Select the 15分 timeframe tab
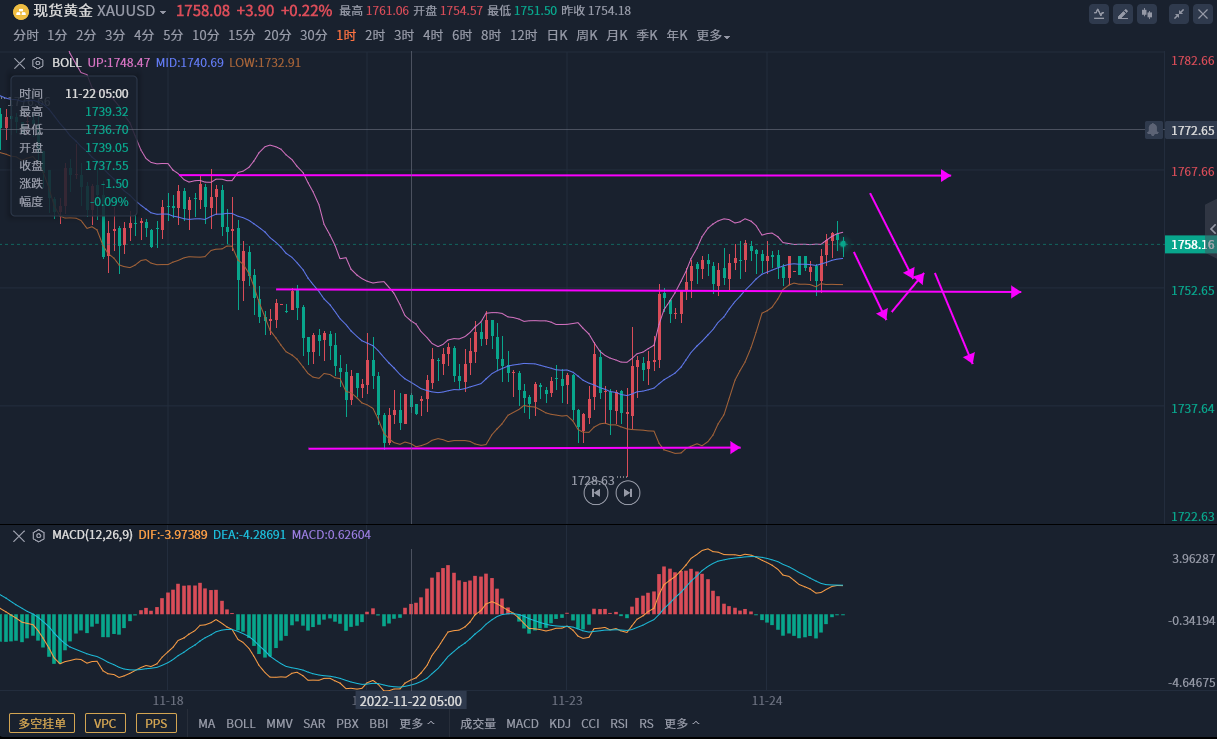Screen dimensions: 1217x739 tap(241, 35)
